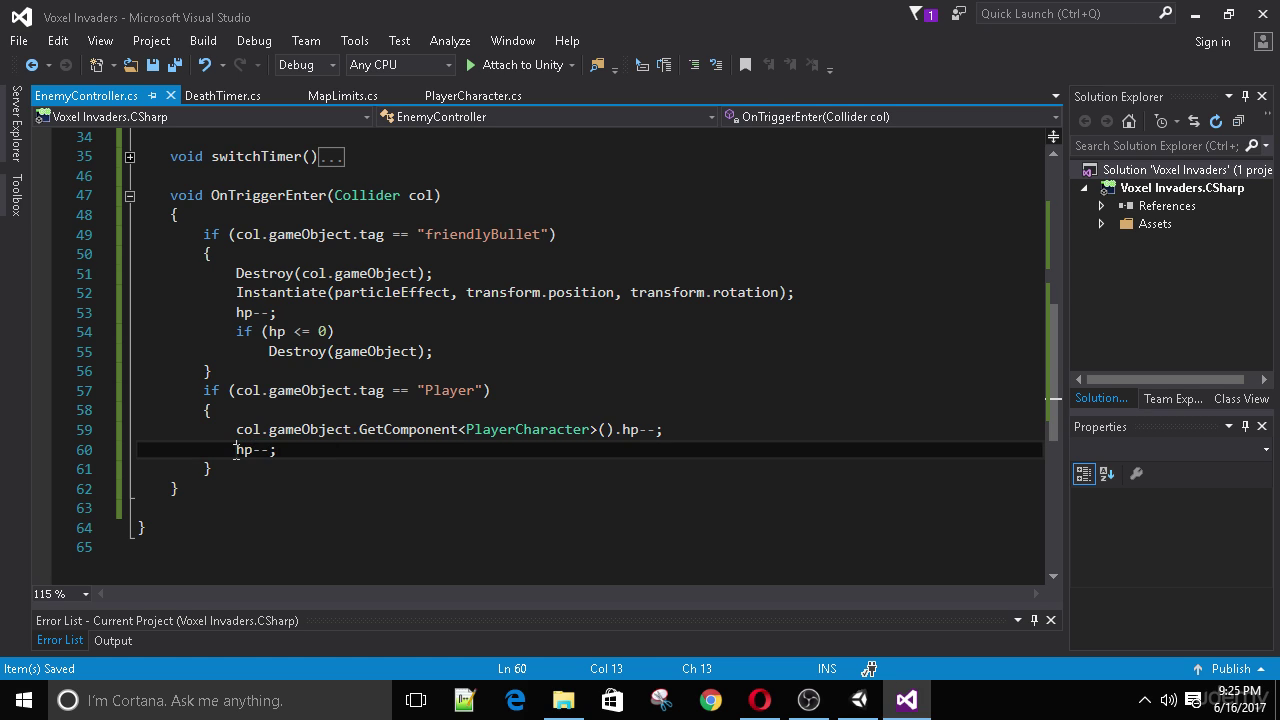Switch to the DeathTimer.cs tab
The image size is (1280, 720).
tap(223, 96)
